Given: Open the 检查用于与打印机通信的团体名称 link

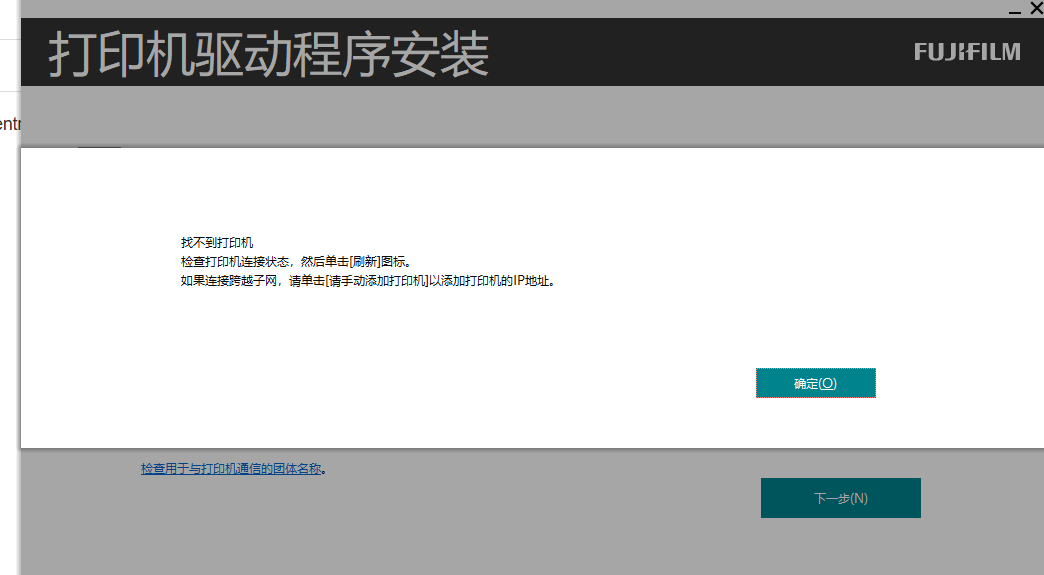Looking at the screenshot, I should click(231, 469).
